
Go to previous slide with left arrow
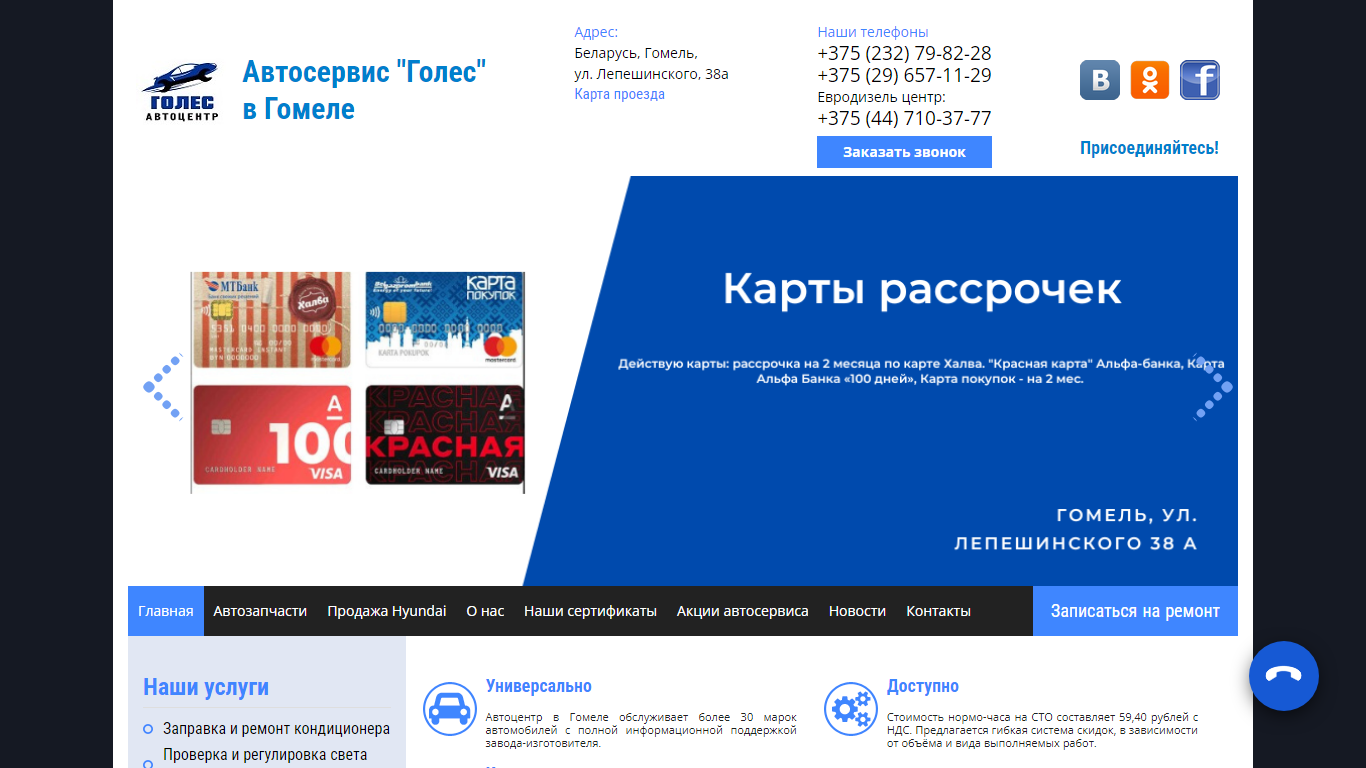click(x=163, y=386)
